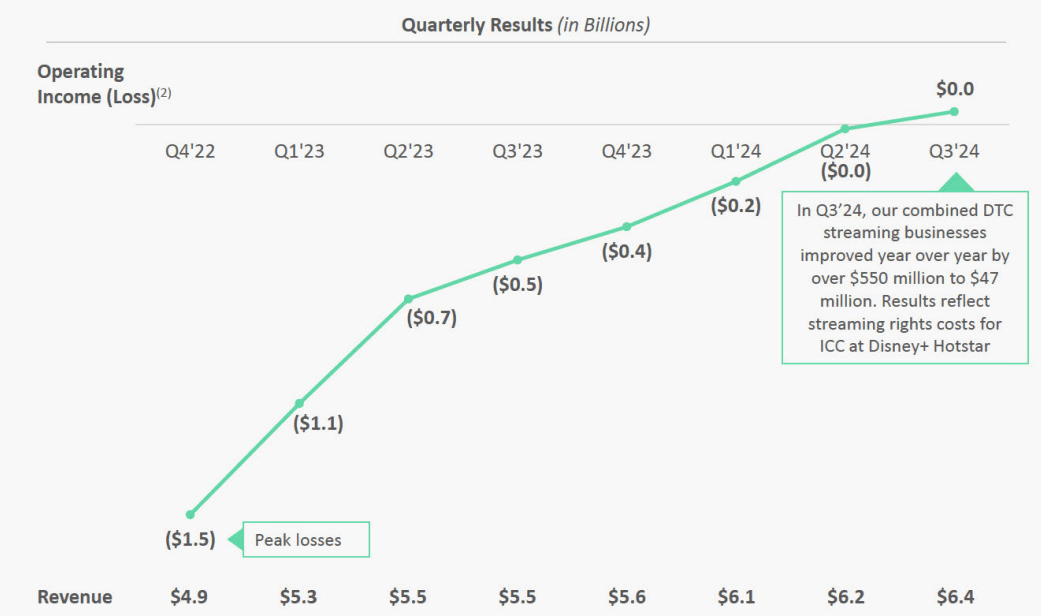
Task: Click the green triangle above the Q3'24 callout
Action: click(956, 182)
